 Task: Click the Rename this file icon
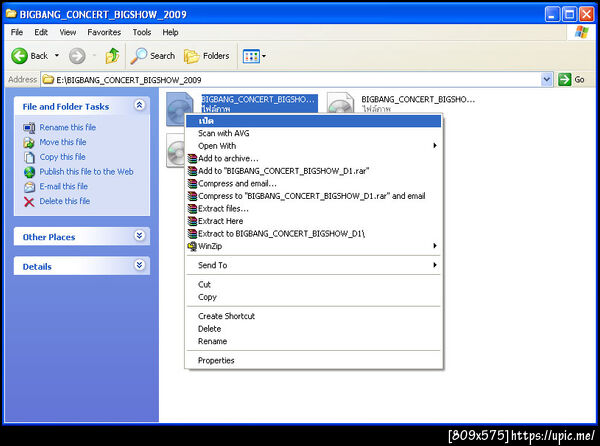(29, 128)
